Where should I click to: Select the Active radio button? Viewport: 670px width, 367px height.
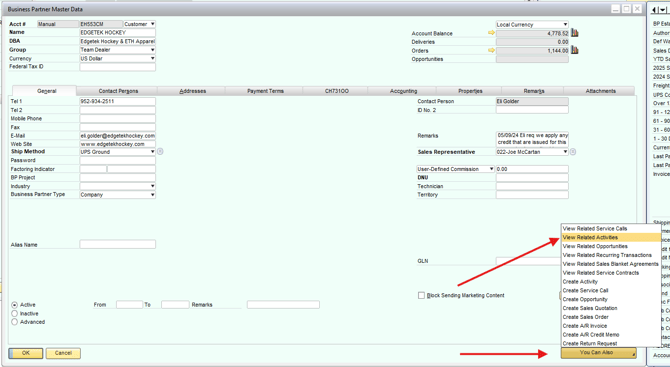click(15, 305)
